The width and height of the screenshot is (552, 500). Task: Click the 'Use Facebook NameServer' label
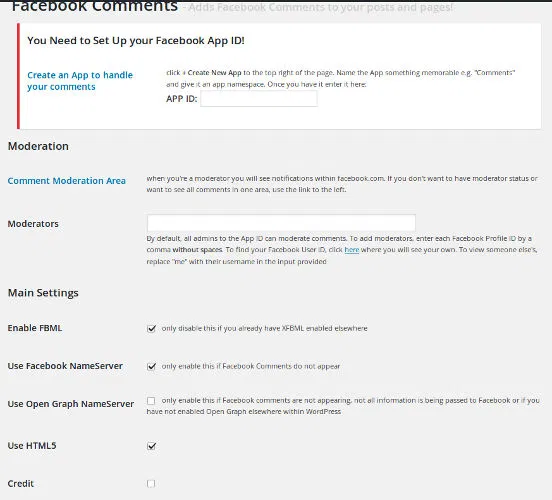click(x=65, y=366)
